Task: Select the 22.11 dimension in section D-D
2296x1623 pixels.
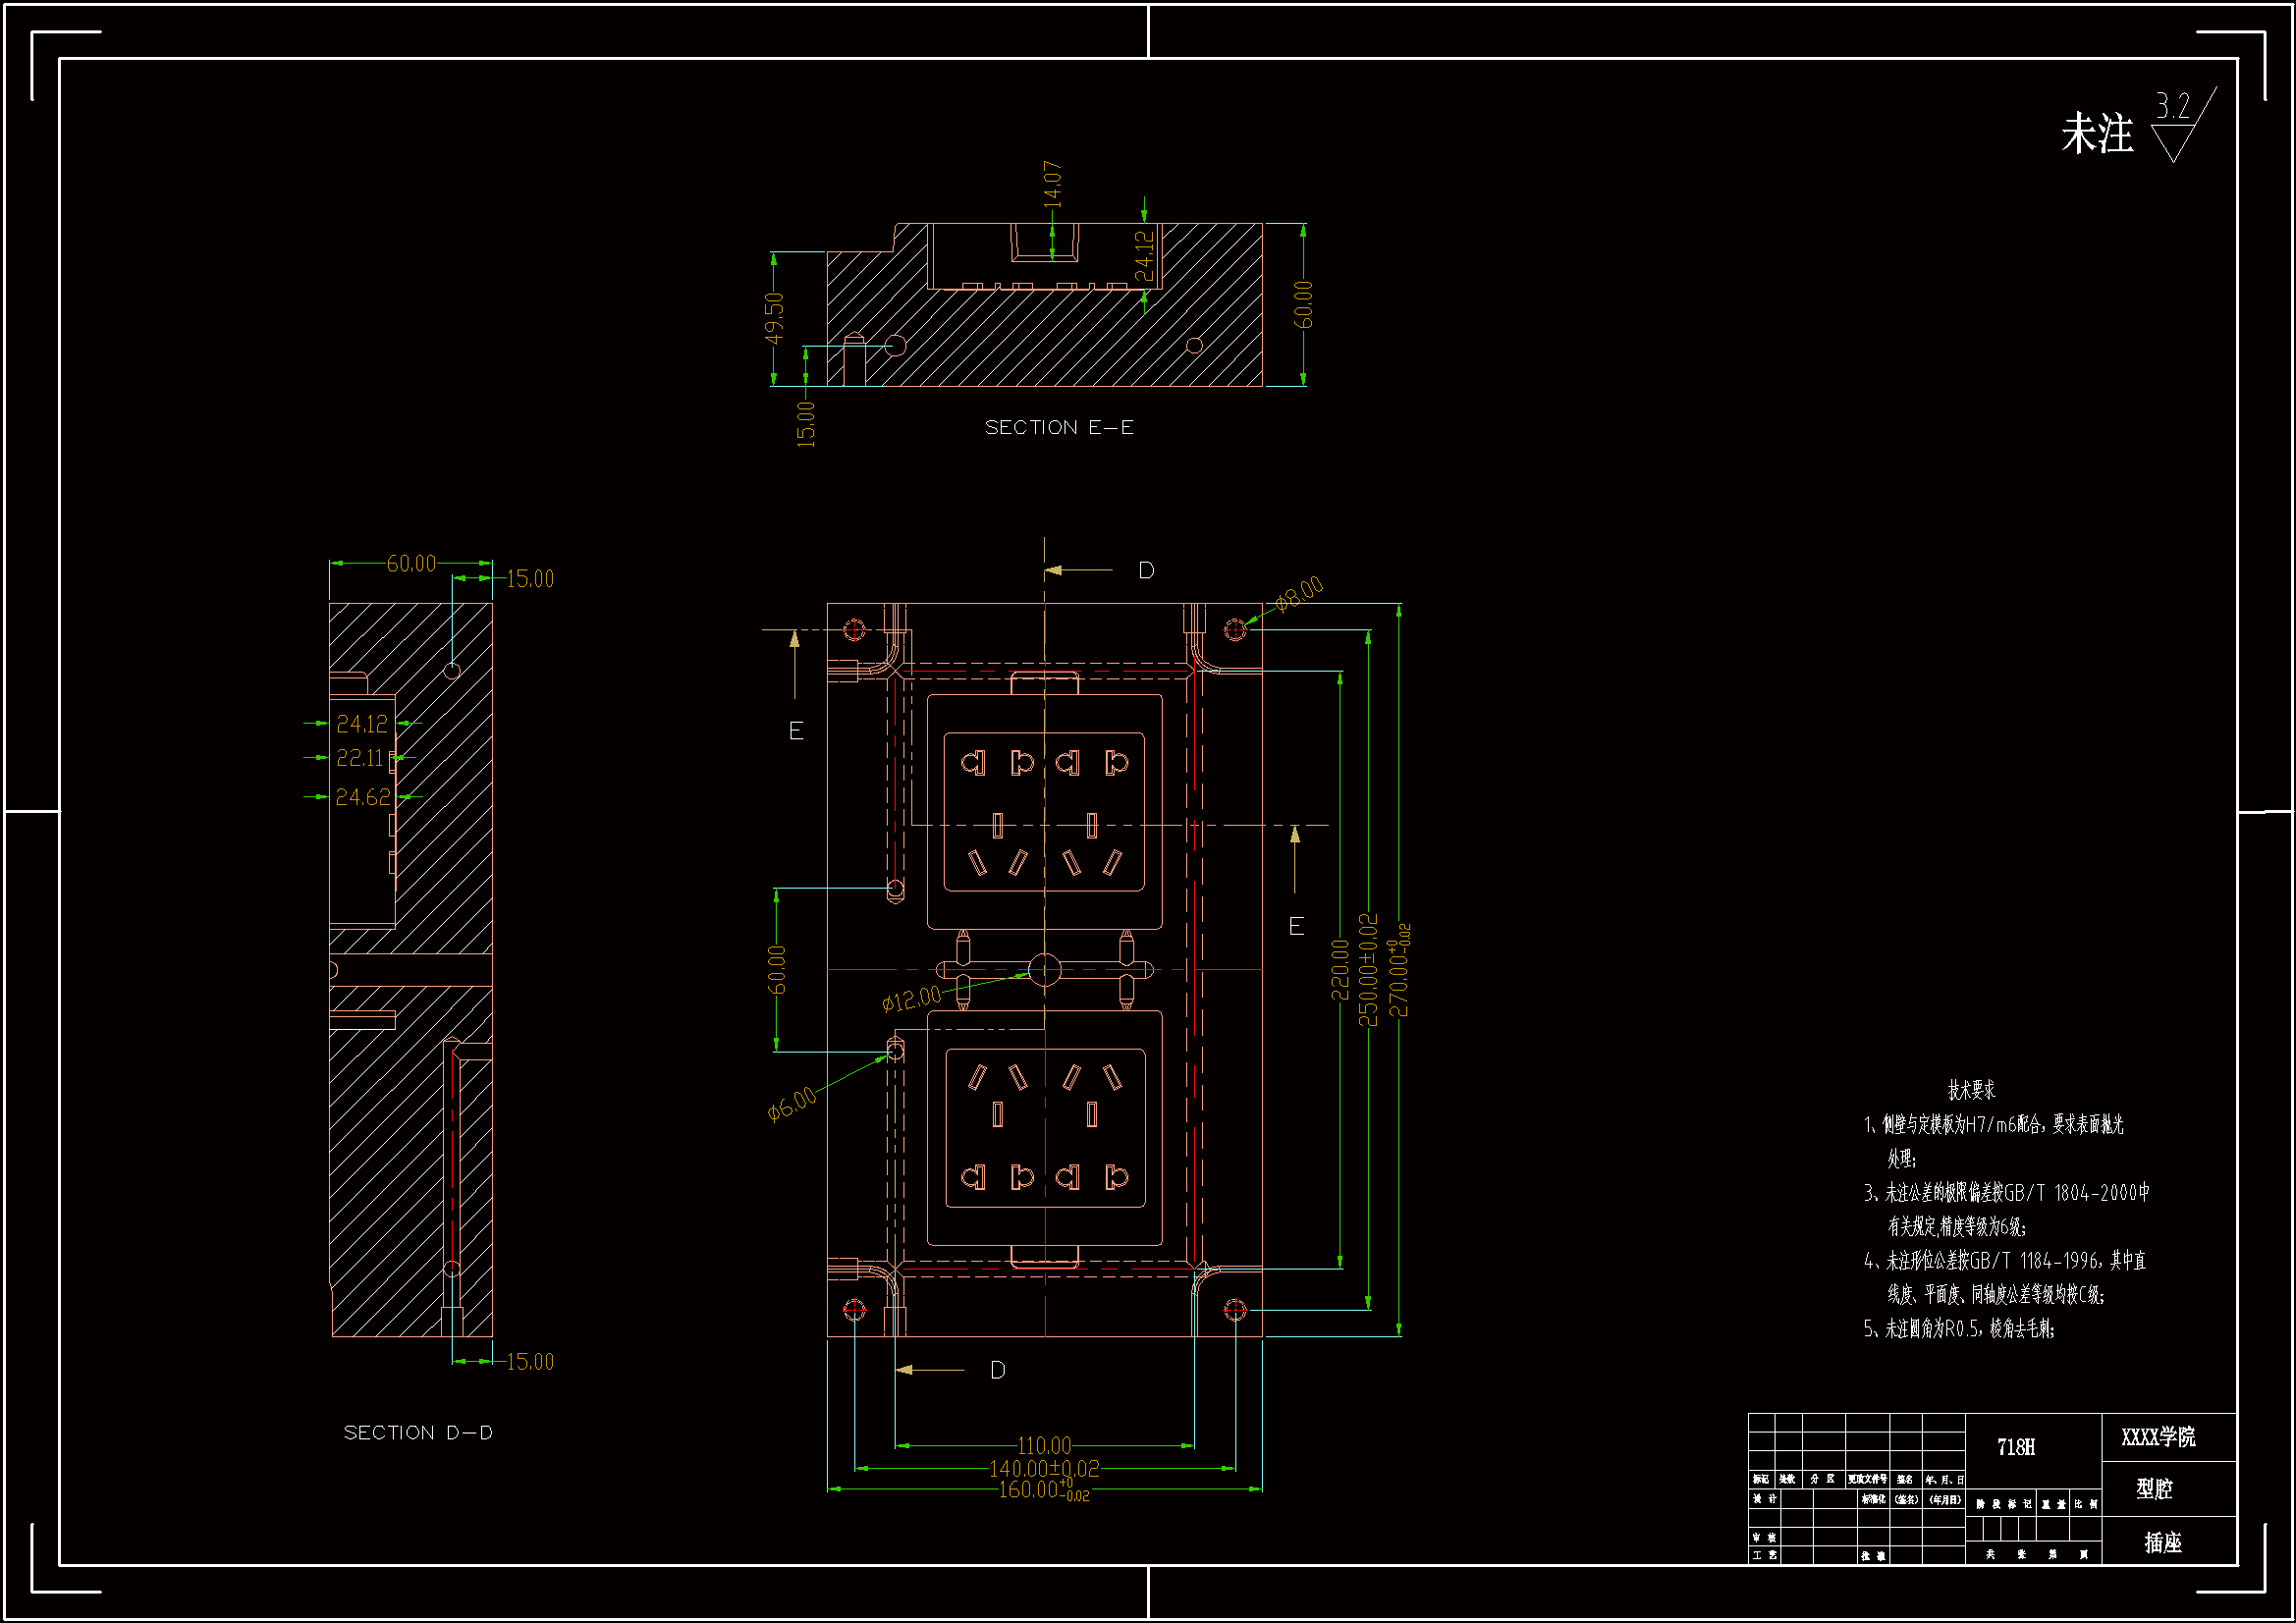Action: click(x=360, y=758)
